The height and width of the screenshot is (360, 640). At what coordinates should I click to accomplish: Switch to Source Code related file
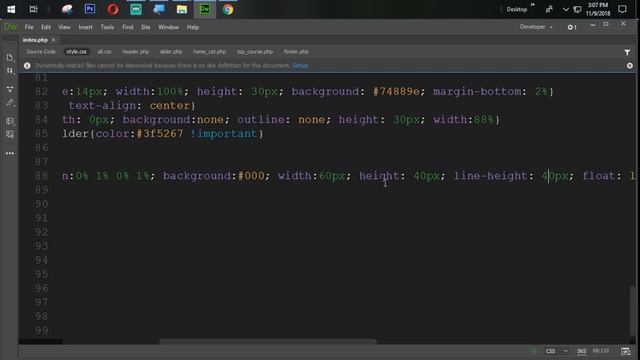(x=41, y=52)
